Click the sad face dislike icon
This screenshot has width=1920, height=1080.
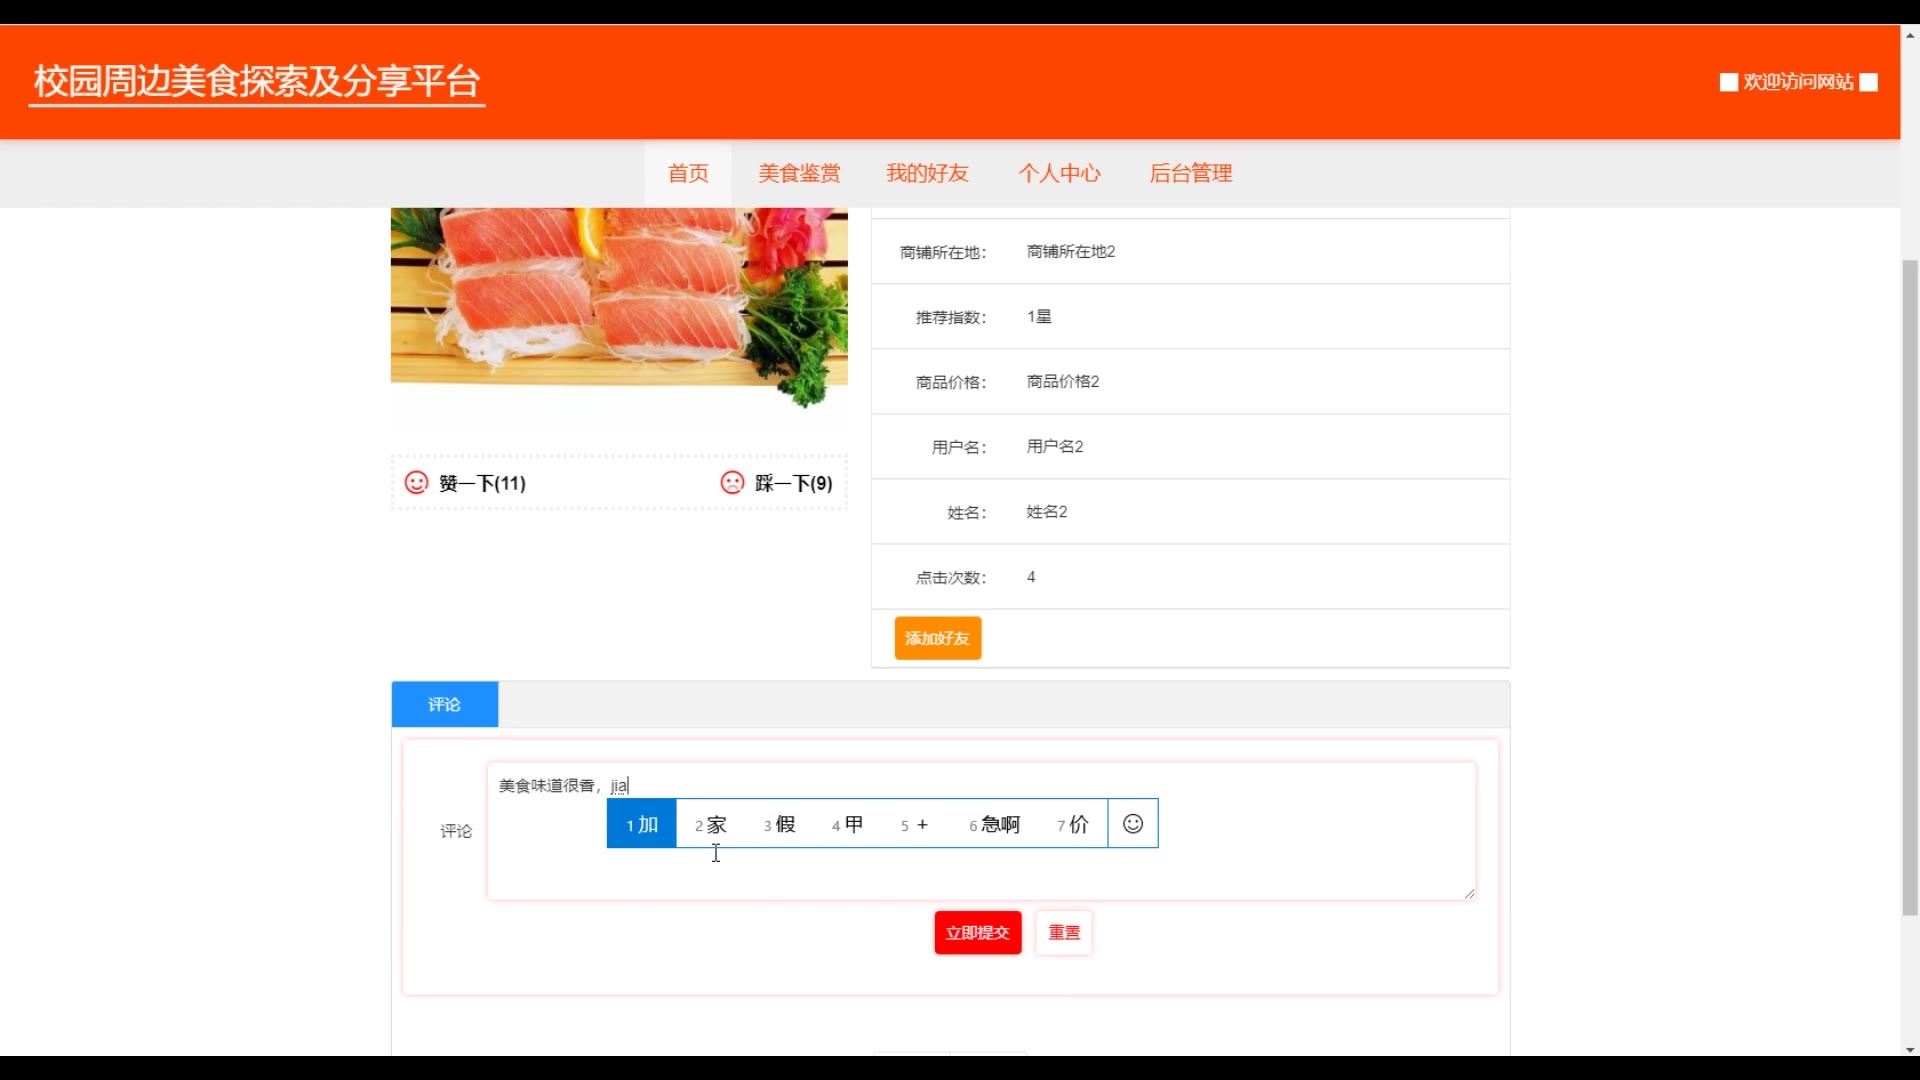point(732,483)
